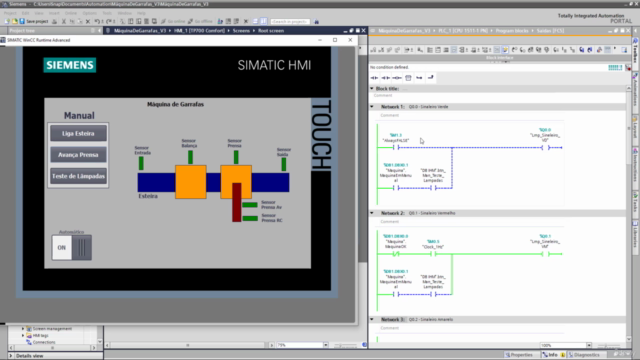Click the Avança Prensa button

[78, 155]
